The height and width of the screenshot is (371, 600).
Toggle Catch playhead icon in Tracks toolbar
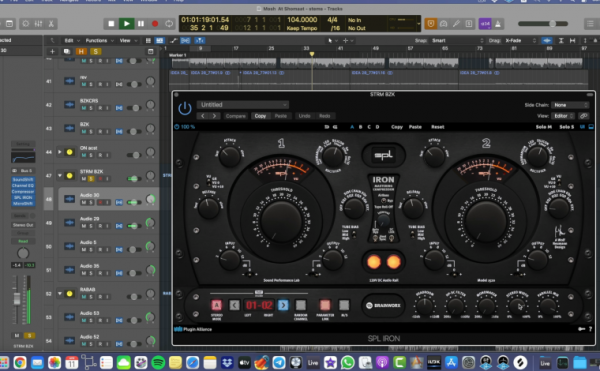199,40
